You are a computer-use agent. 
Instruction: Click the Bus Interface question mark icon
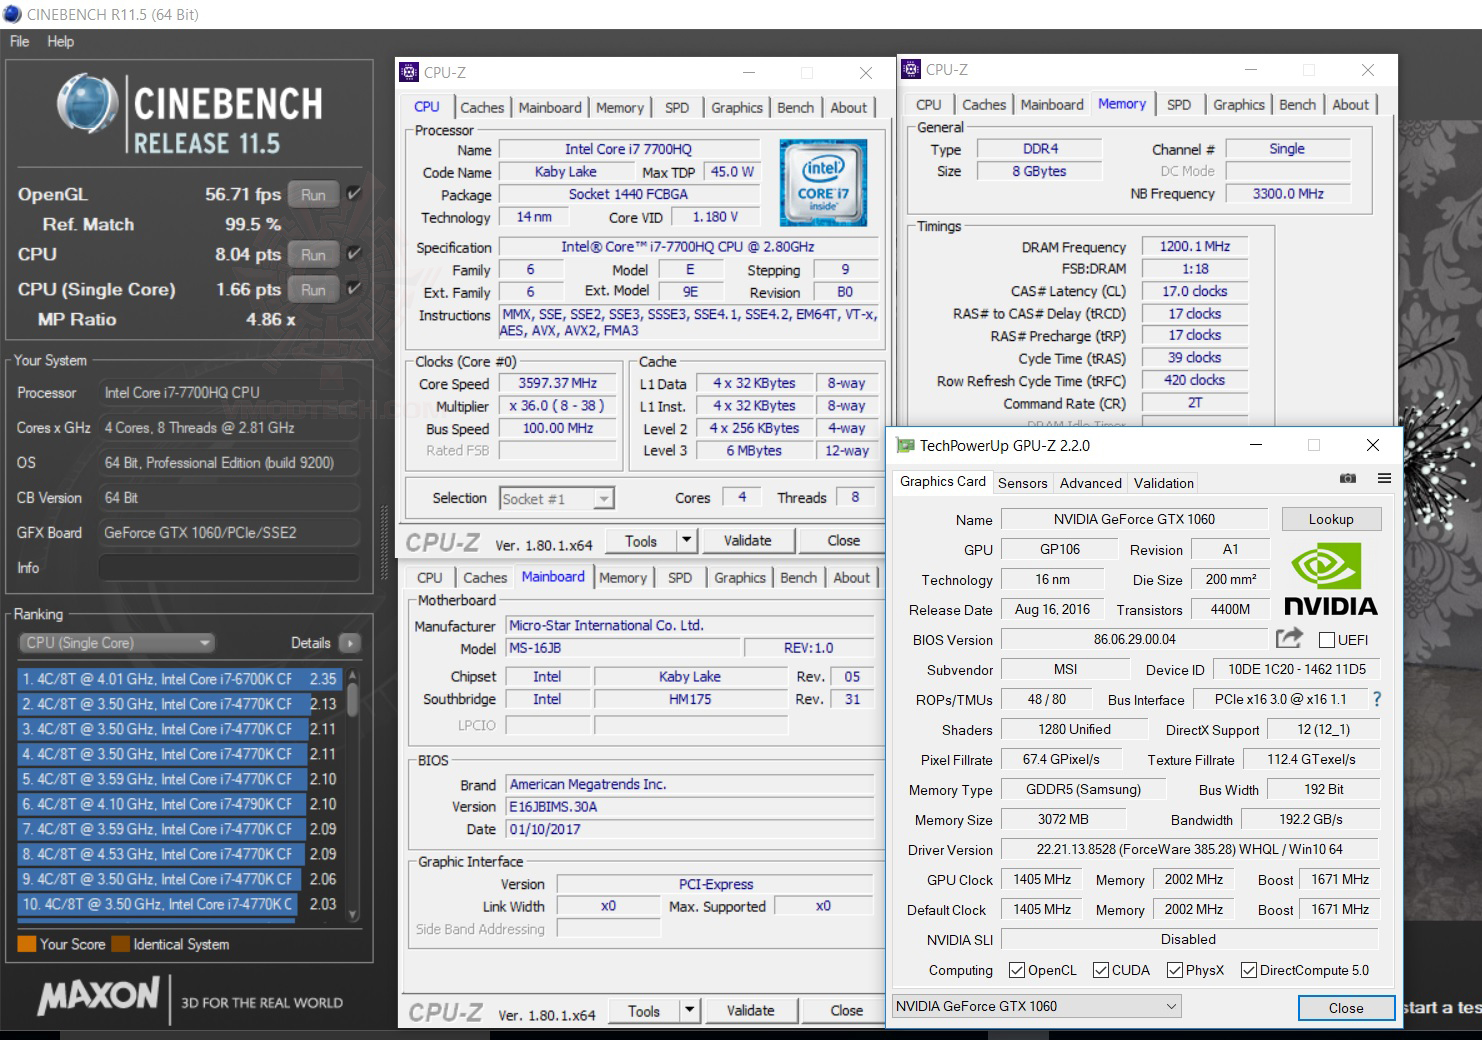[x=1377, y=699]
